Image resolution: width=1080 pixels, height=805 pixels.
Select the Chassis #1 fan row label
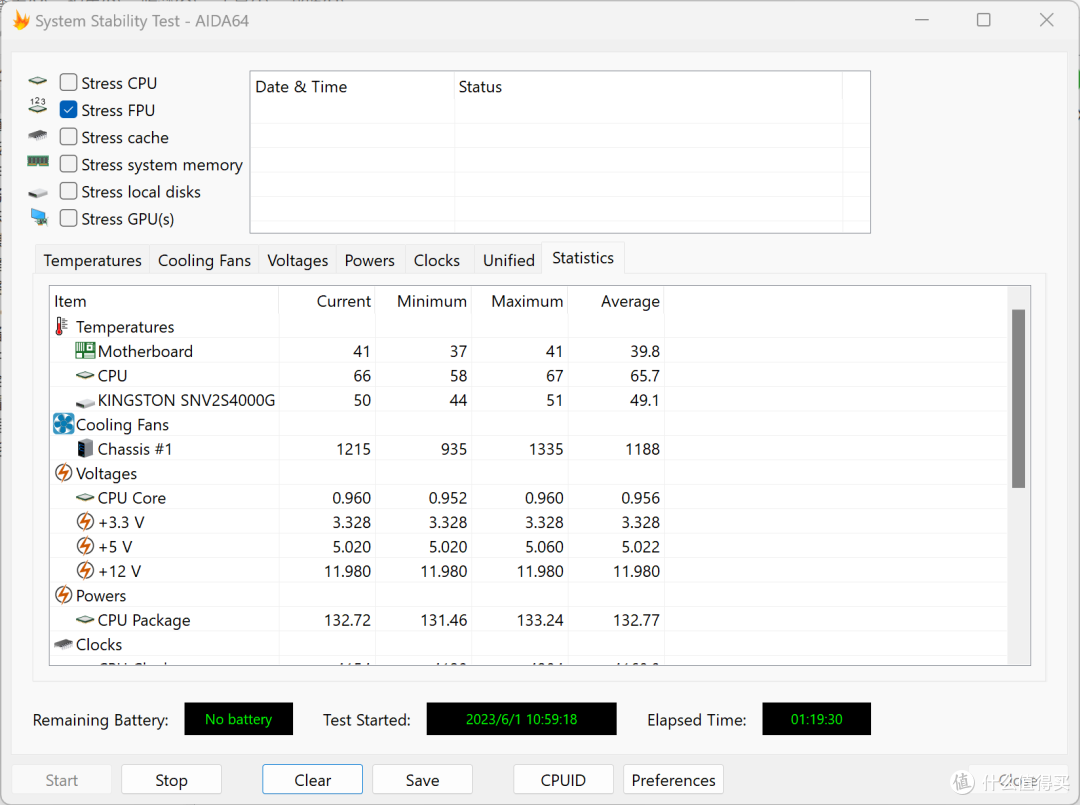pyautogui.click(x=135, y=449)
